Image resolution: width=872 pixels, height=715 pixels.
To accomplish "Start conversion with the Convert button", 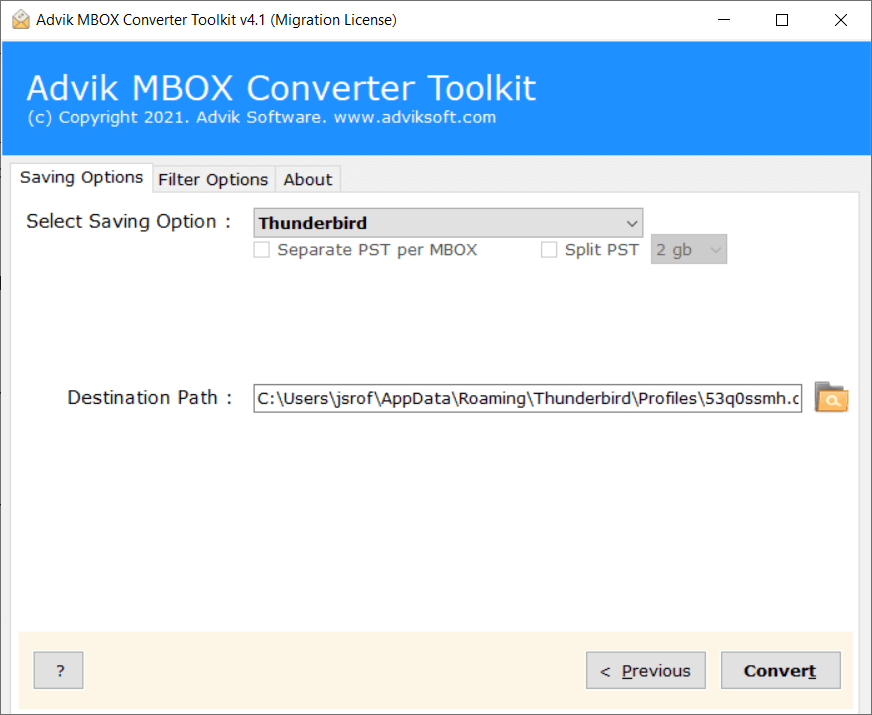I will coord(780,671).
